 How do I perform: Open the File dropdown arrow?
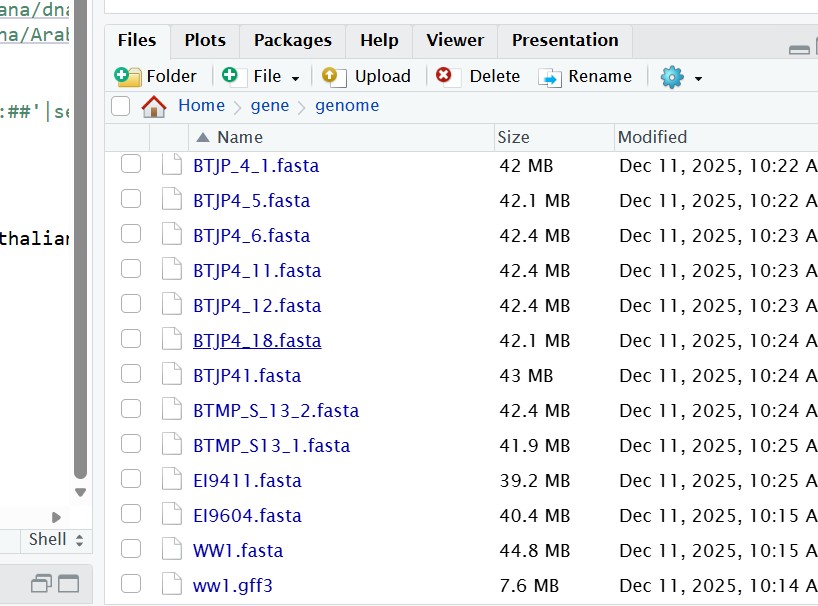[x=296, y=78]
